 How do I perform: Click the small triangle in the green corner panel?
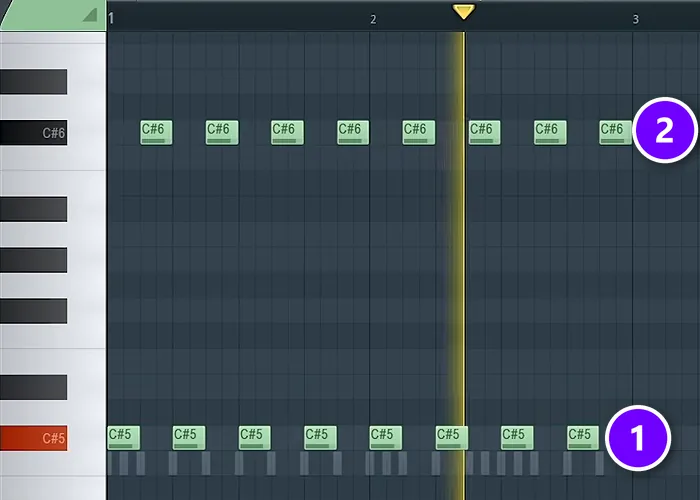click(x=91, y=15)
